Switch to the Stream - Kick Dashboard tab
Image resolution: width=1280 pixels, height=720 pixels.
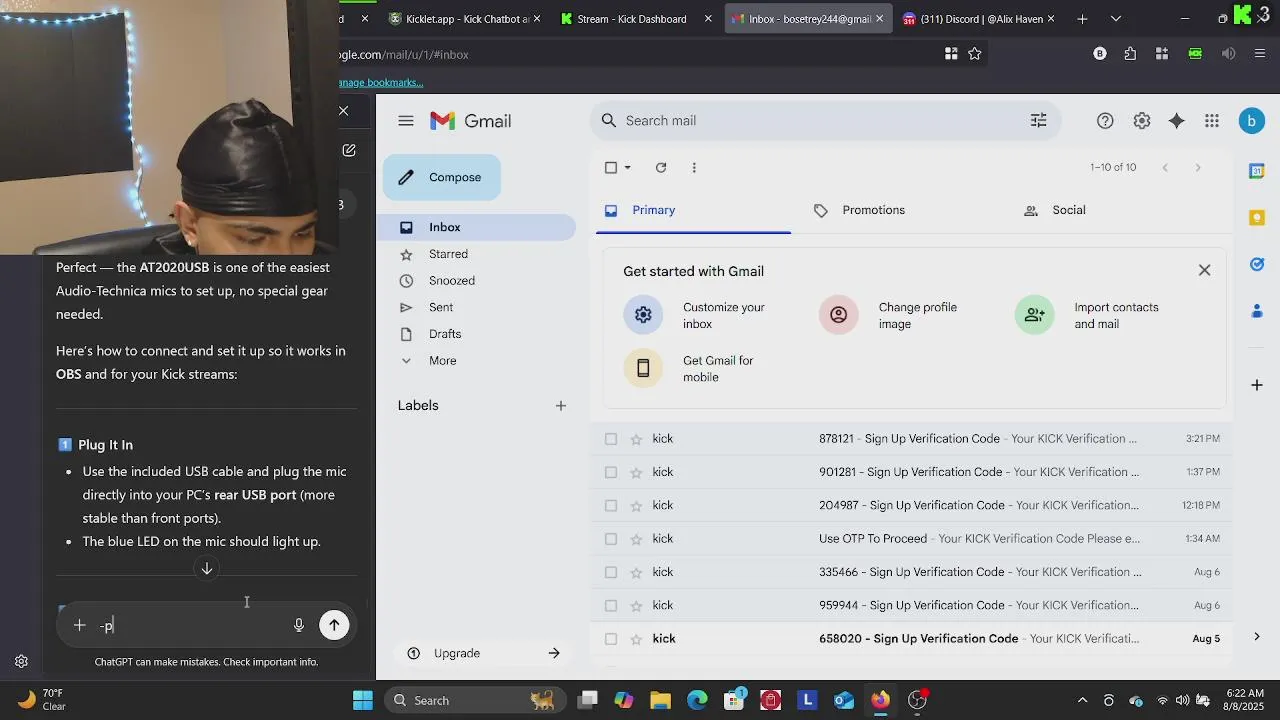(x=636, y=19)
